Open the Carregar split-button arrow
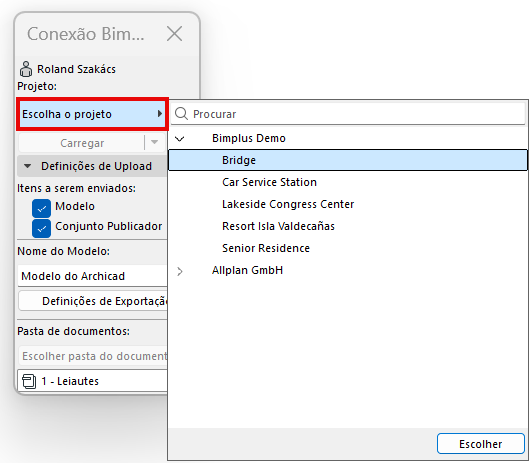 (x=154, y=143)
